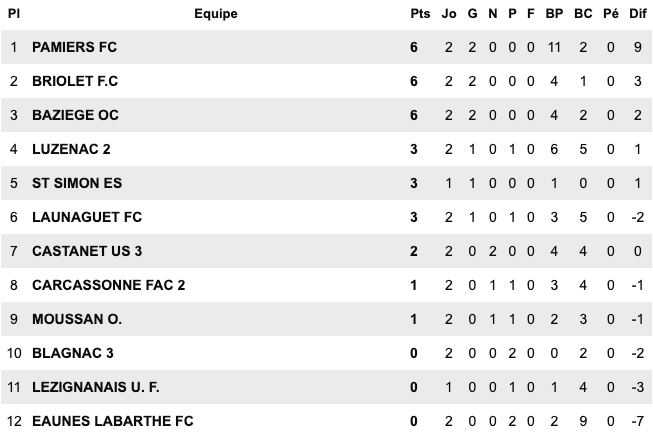The width and height of the screenshot is (653, 433).
Task: Open CARCASSONNE FAC 2 team entry
Action: click(109, 285)
